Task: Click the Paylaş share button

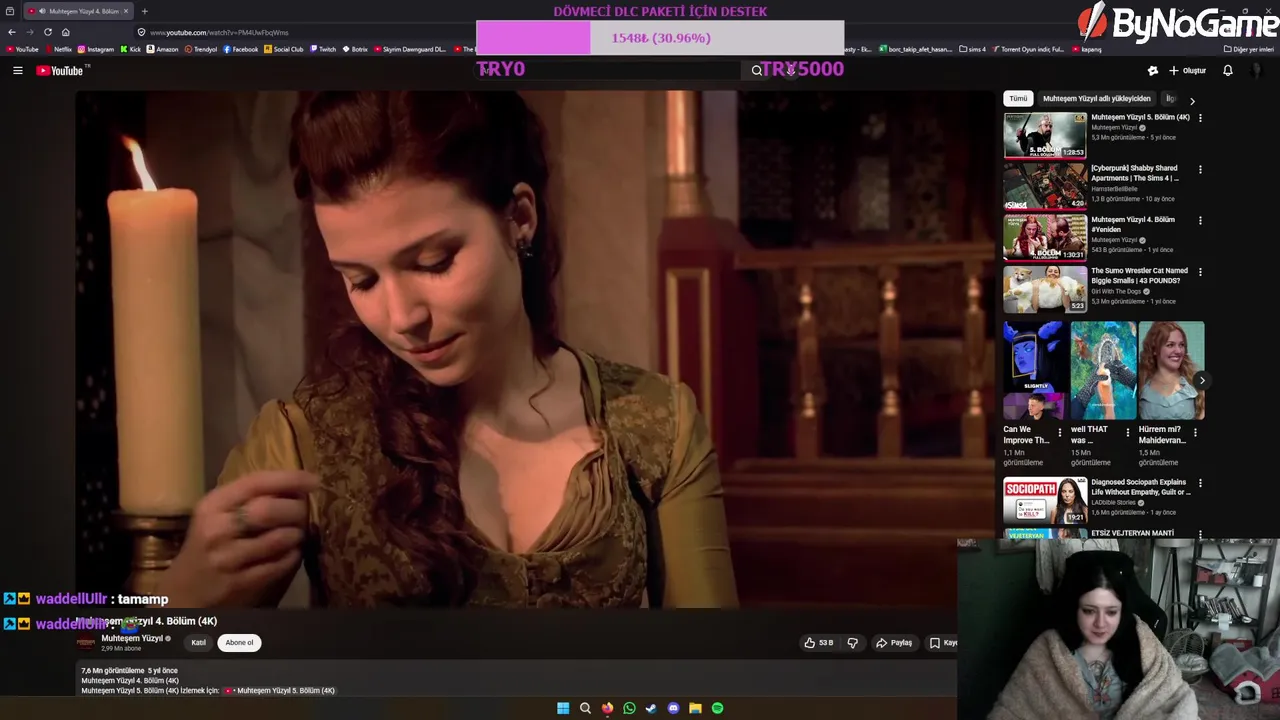Action: coord(893,643)
